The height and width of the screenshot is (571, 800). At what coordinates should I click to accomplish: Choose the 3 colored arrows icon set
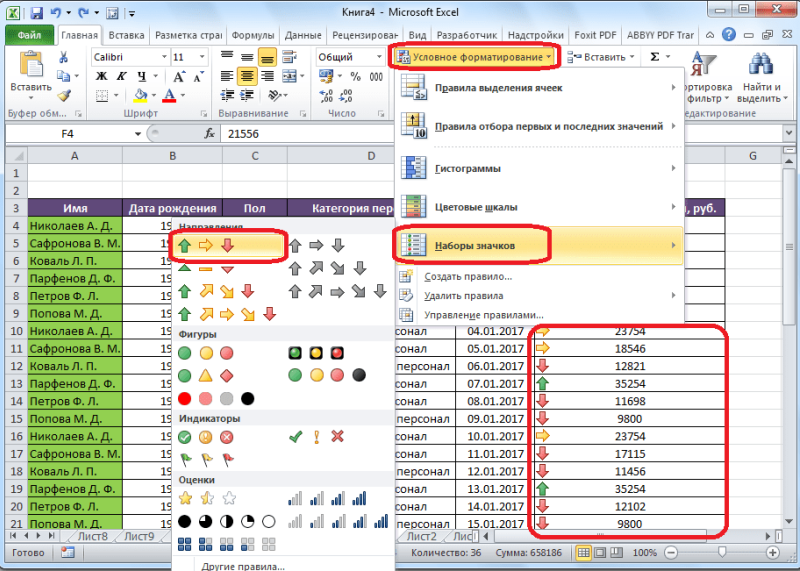pyautogui.click(x=206, y=245)
